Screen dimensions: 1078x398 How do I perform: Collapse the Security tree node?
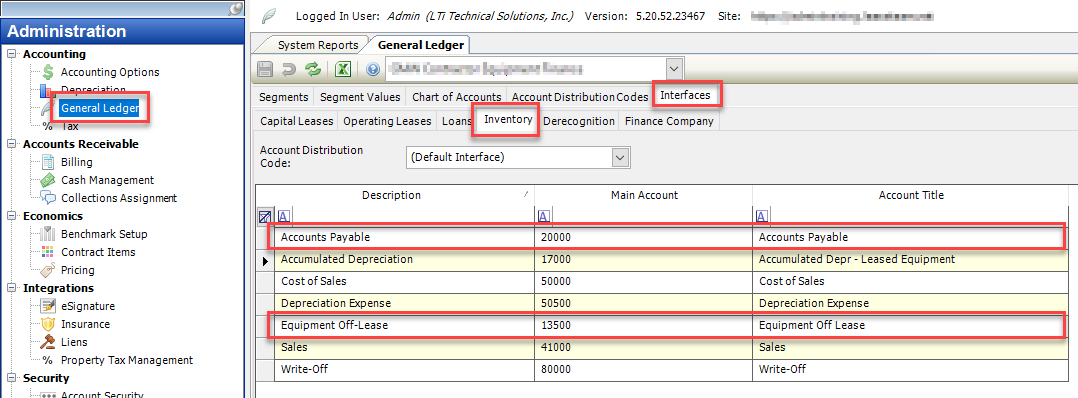click(x=11, y=378)
